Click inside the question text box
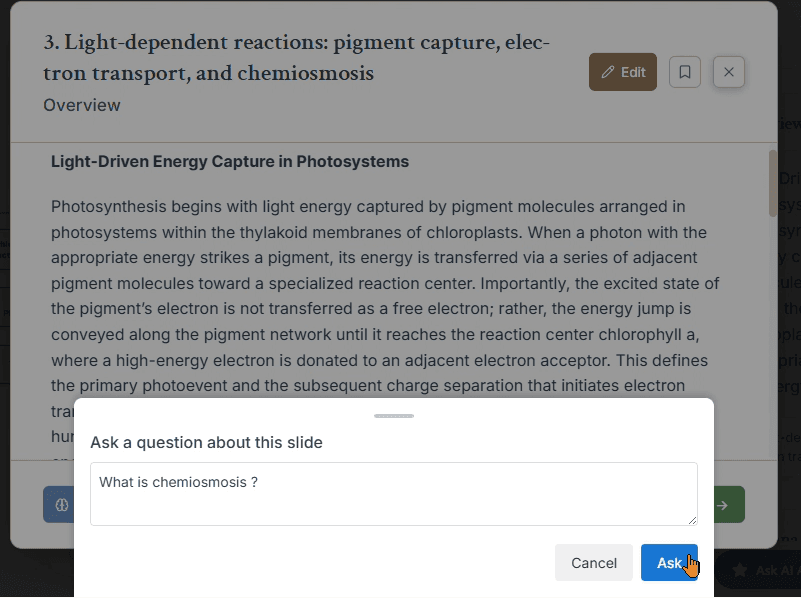The image size is (801, 598). (x=393, y=493)
